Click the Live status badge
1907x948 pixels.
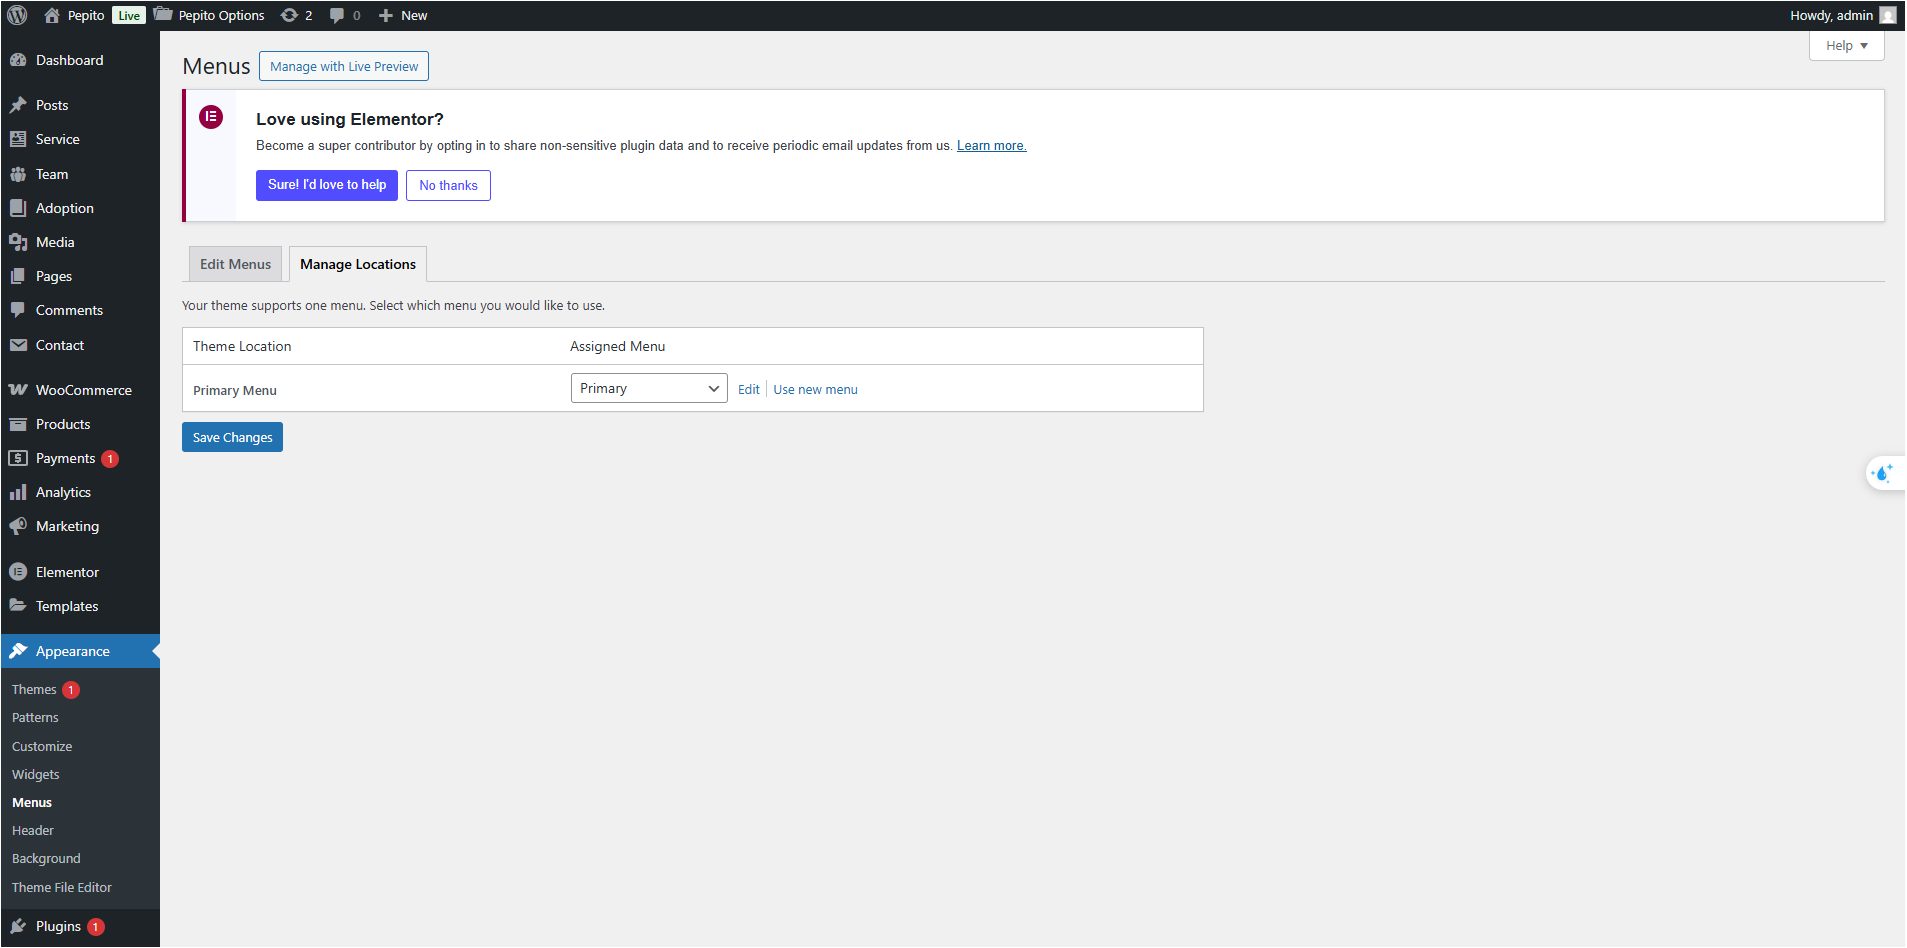pyautogui.click(x=129, y=15)
